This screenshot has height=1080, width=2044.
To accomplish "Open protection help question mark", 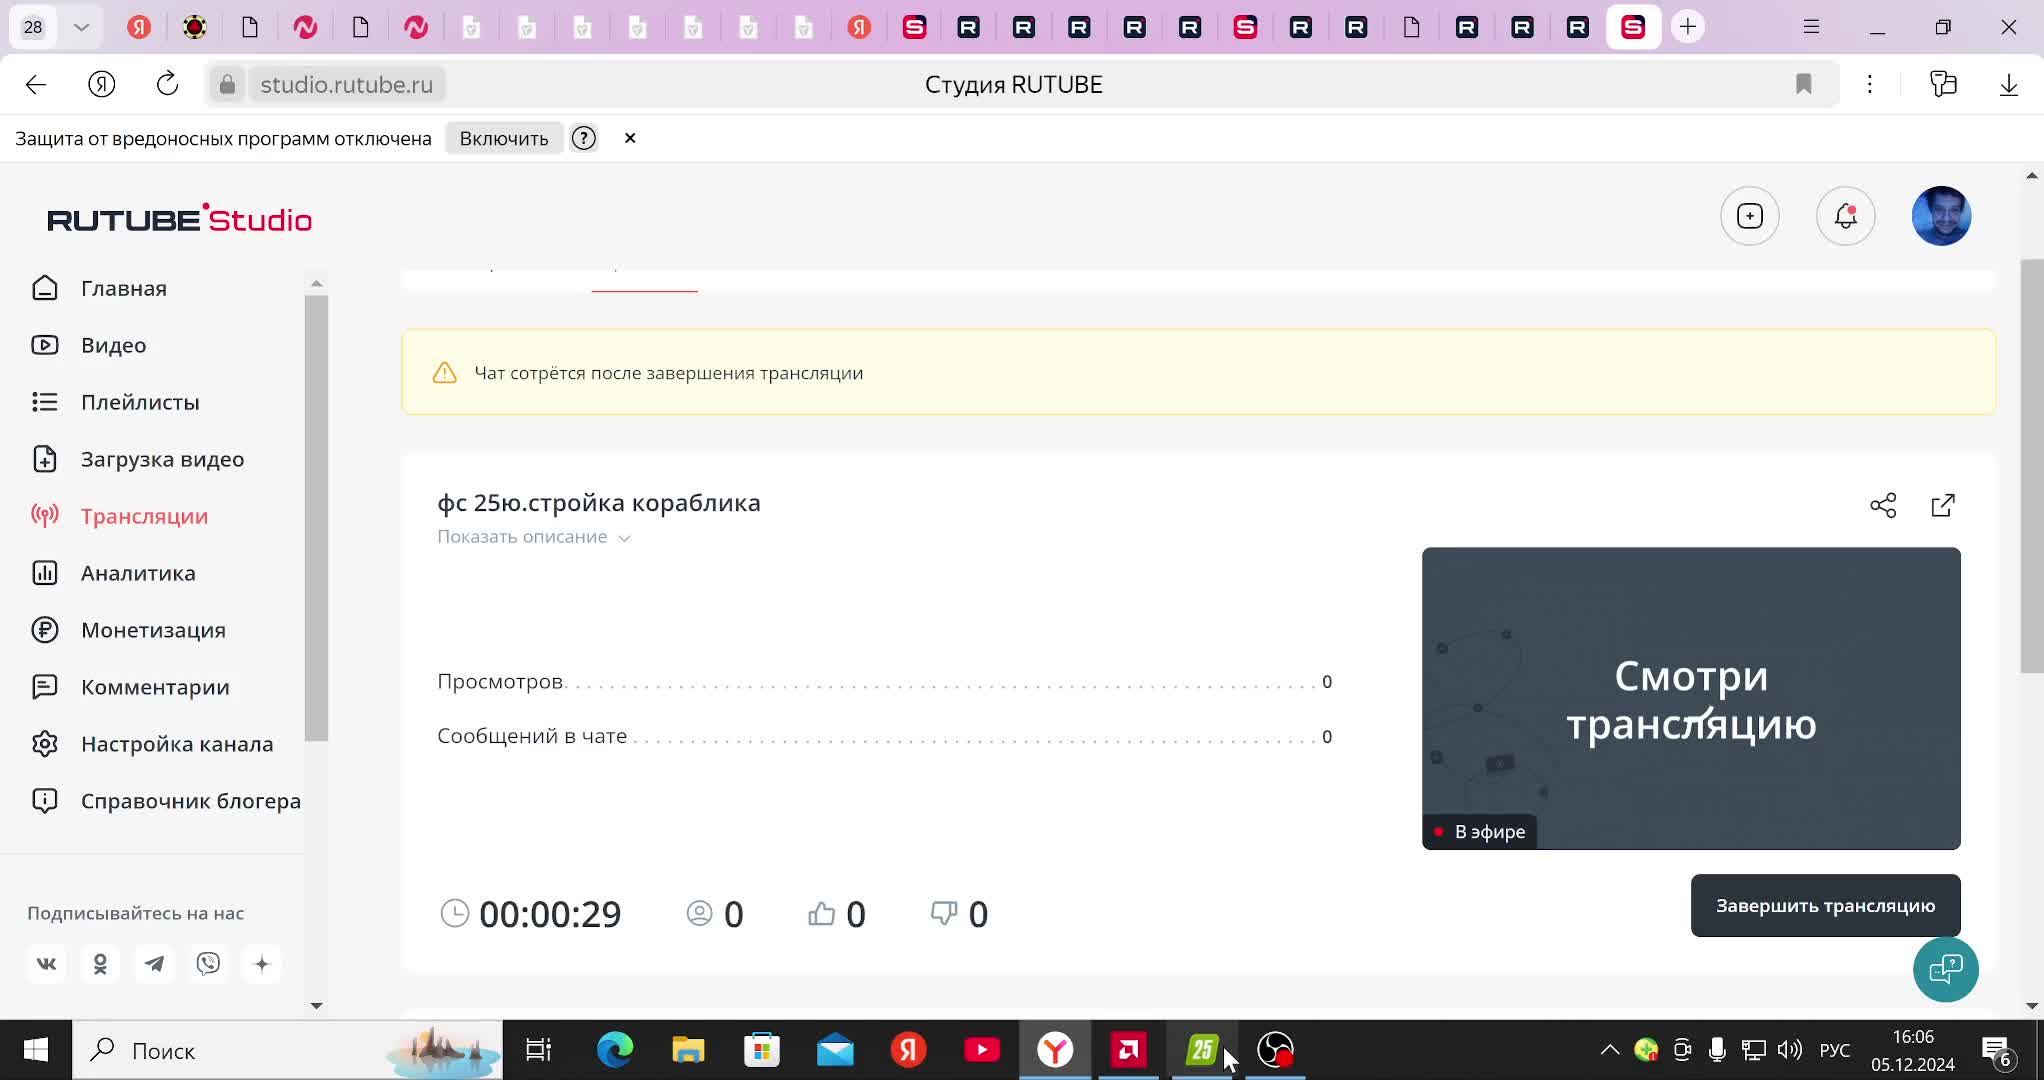I will (x=584, y=138).
